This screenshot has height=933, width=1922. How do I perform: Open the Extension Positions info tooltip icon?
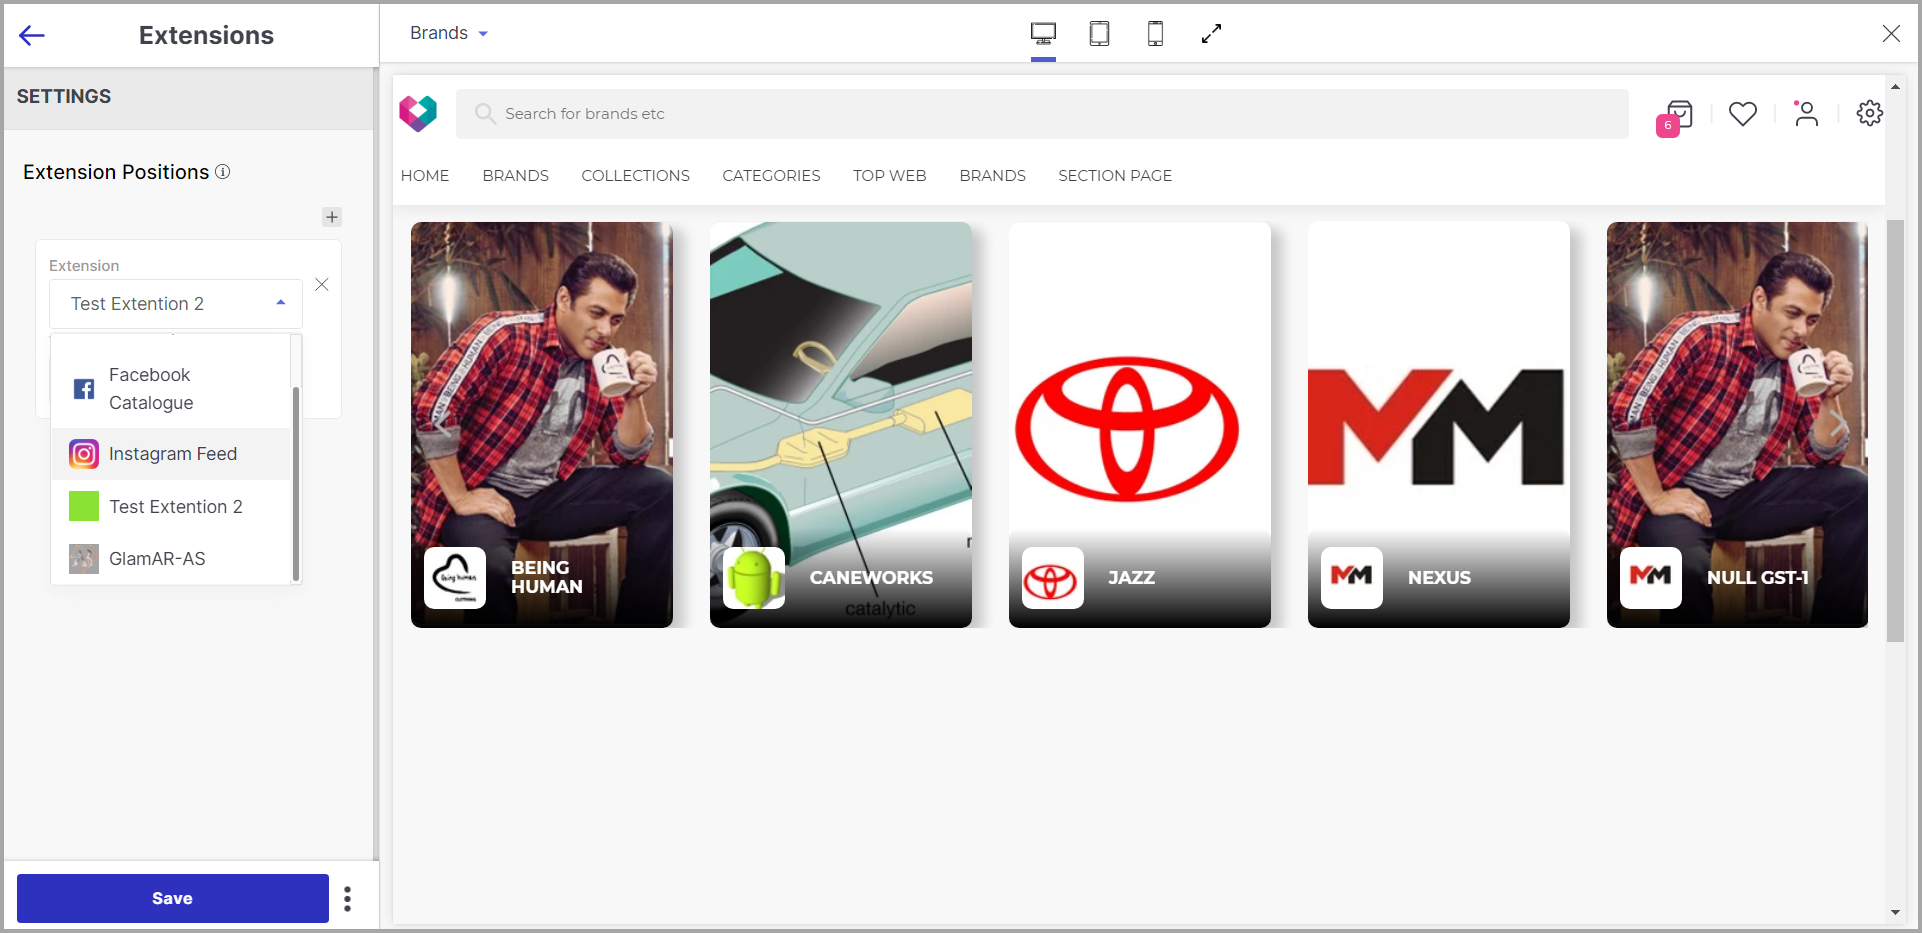pyautogui.click(x=223, y=172)
